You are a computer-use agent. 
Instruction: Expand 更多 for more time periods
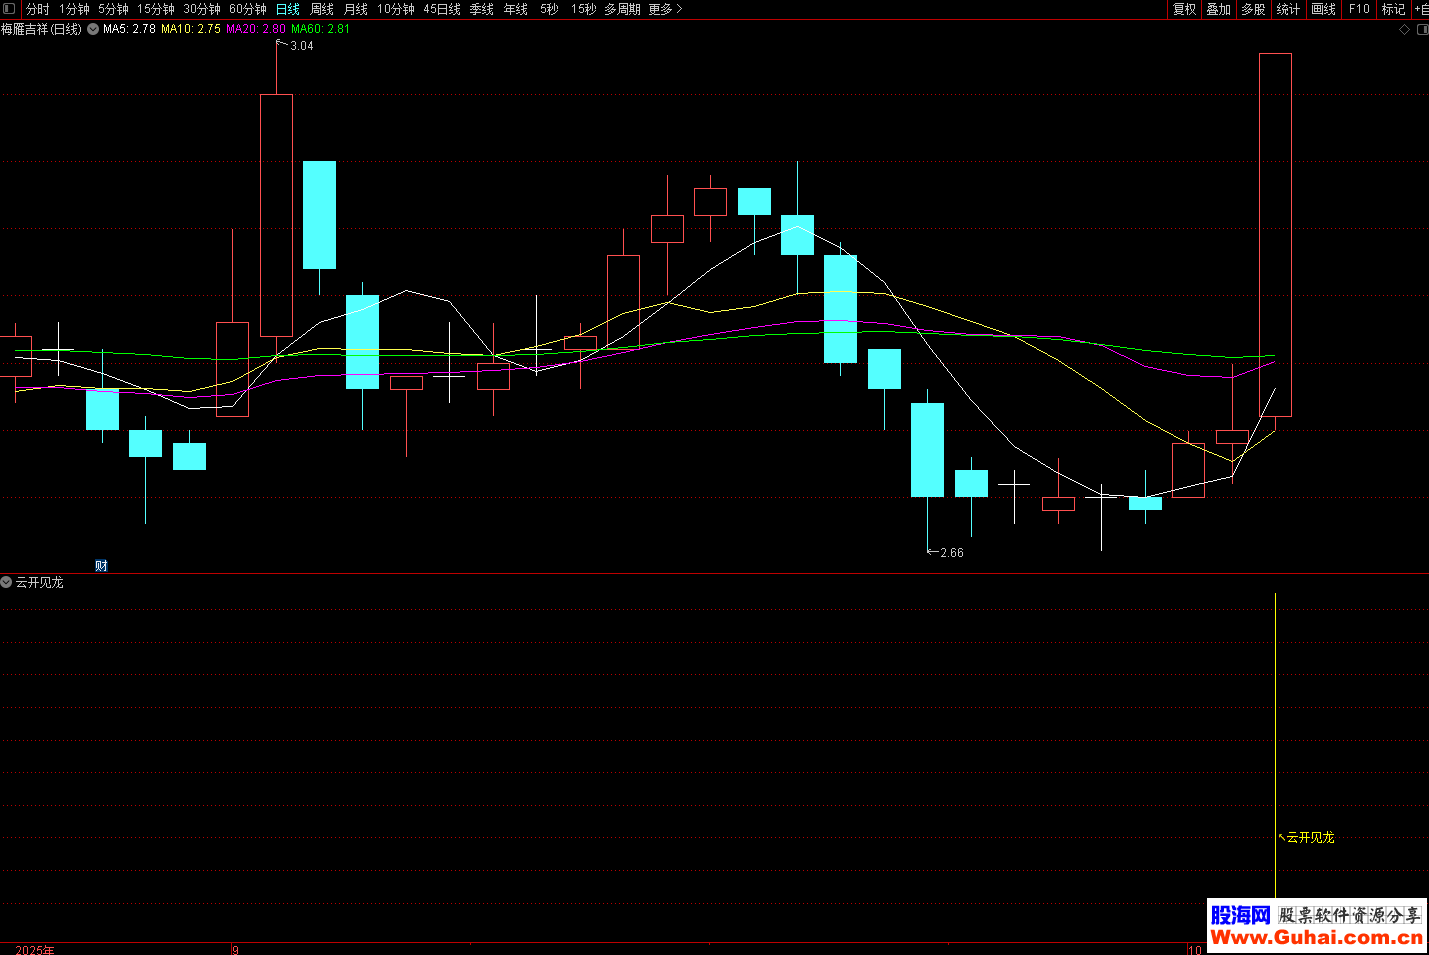665,9
